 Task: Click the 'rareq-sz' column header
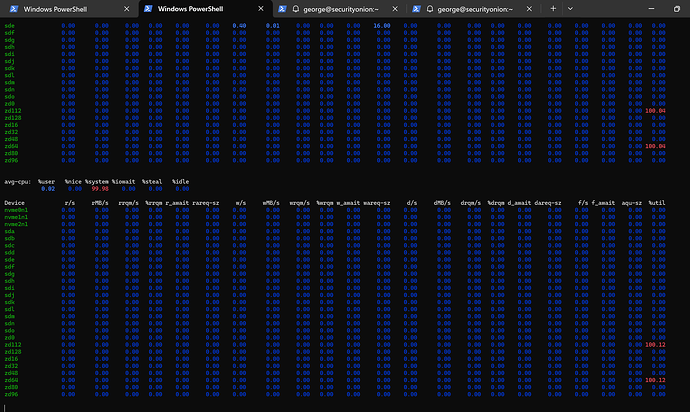coord(206,203)
